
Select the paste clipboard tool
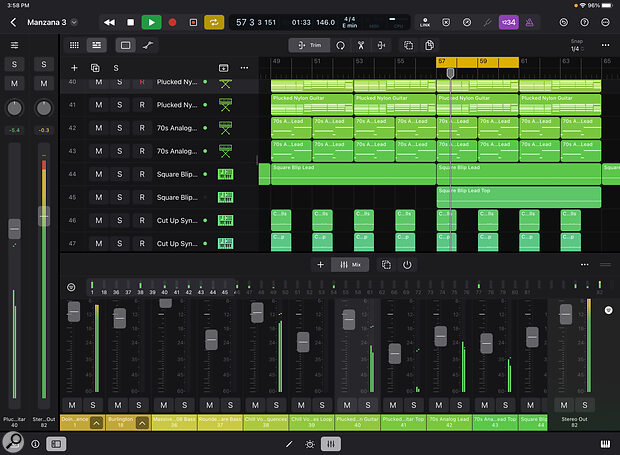coord(429,45)
